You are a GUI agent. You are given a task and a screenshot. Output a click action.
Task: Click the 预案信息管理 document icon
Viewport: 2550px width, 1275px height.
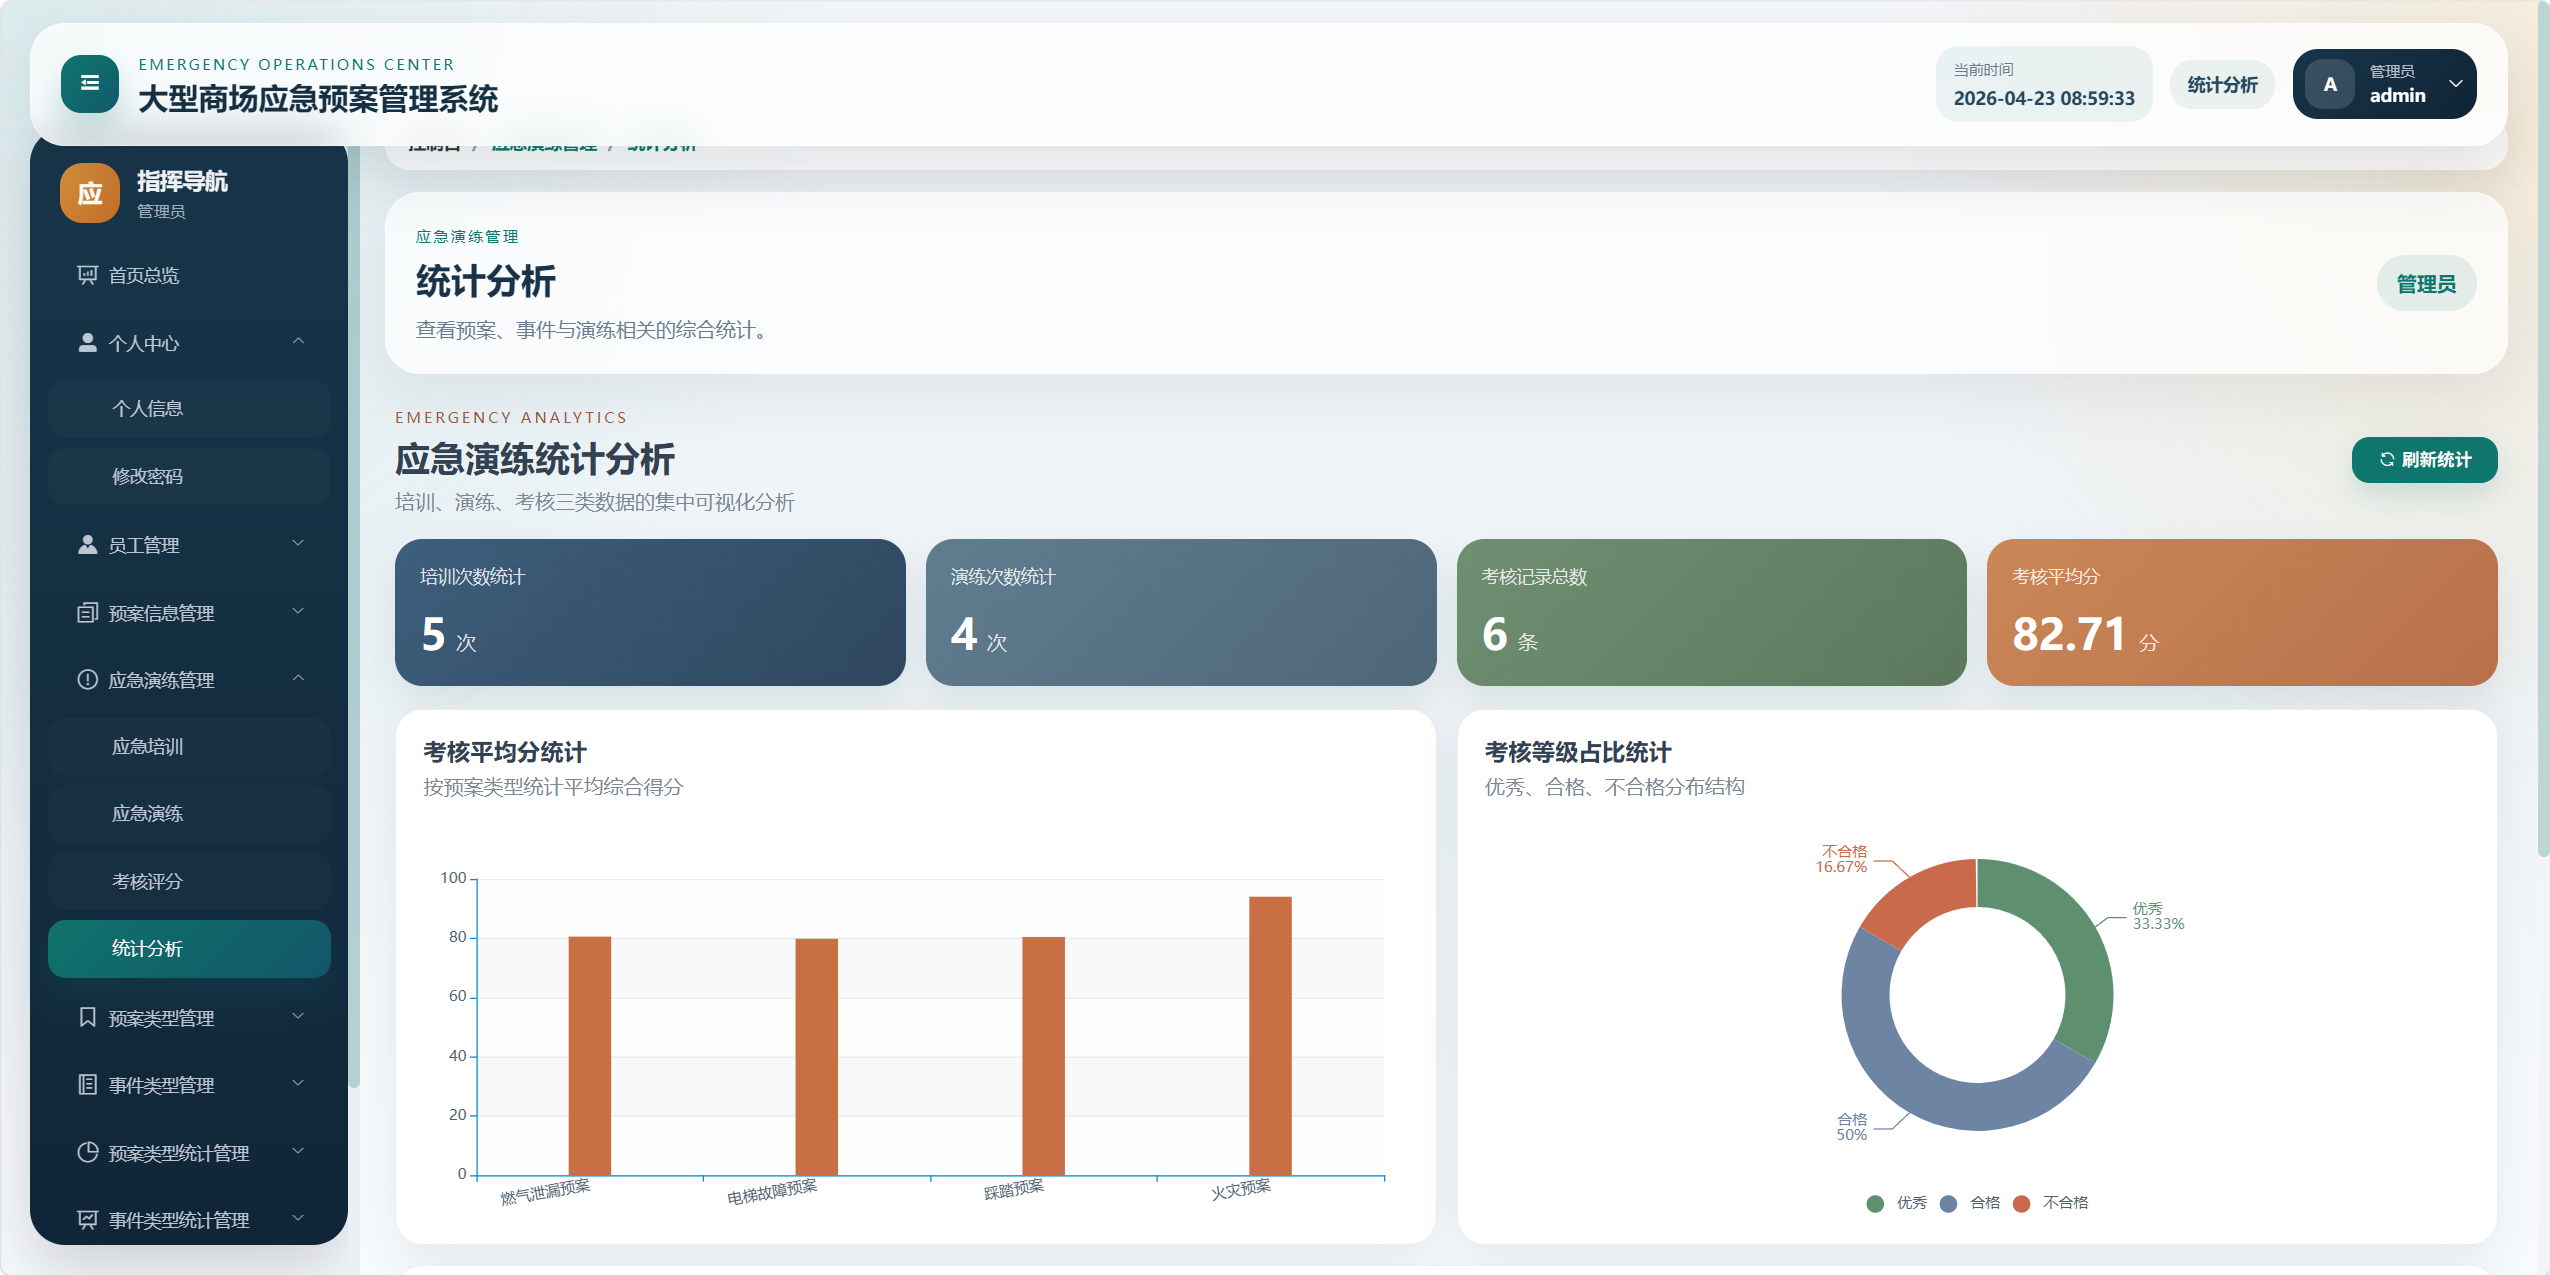pos(88,613)
